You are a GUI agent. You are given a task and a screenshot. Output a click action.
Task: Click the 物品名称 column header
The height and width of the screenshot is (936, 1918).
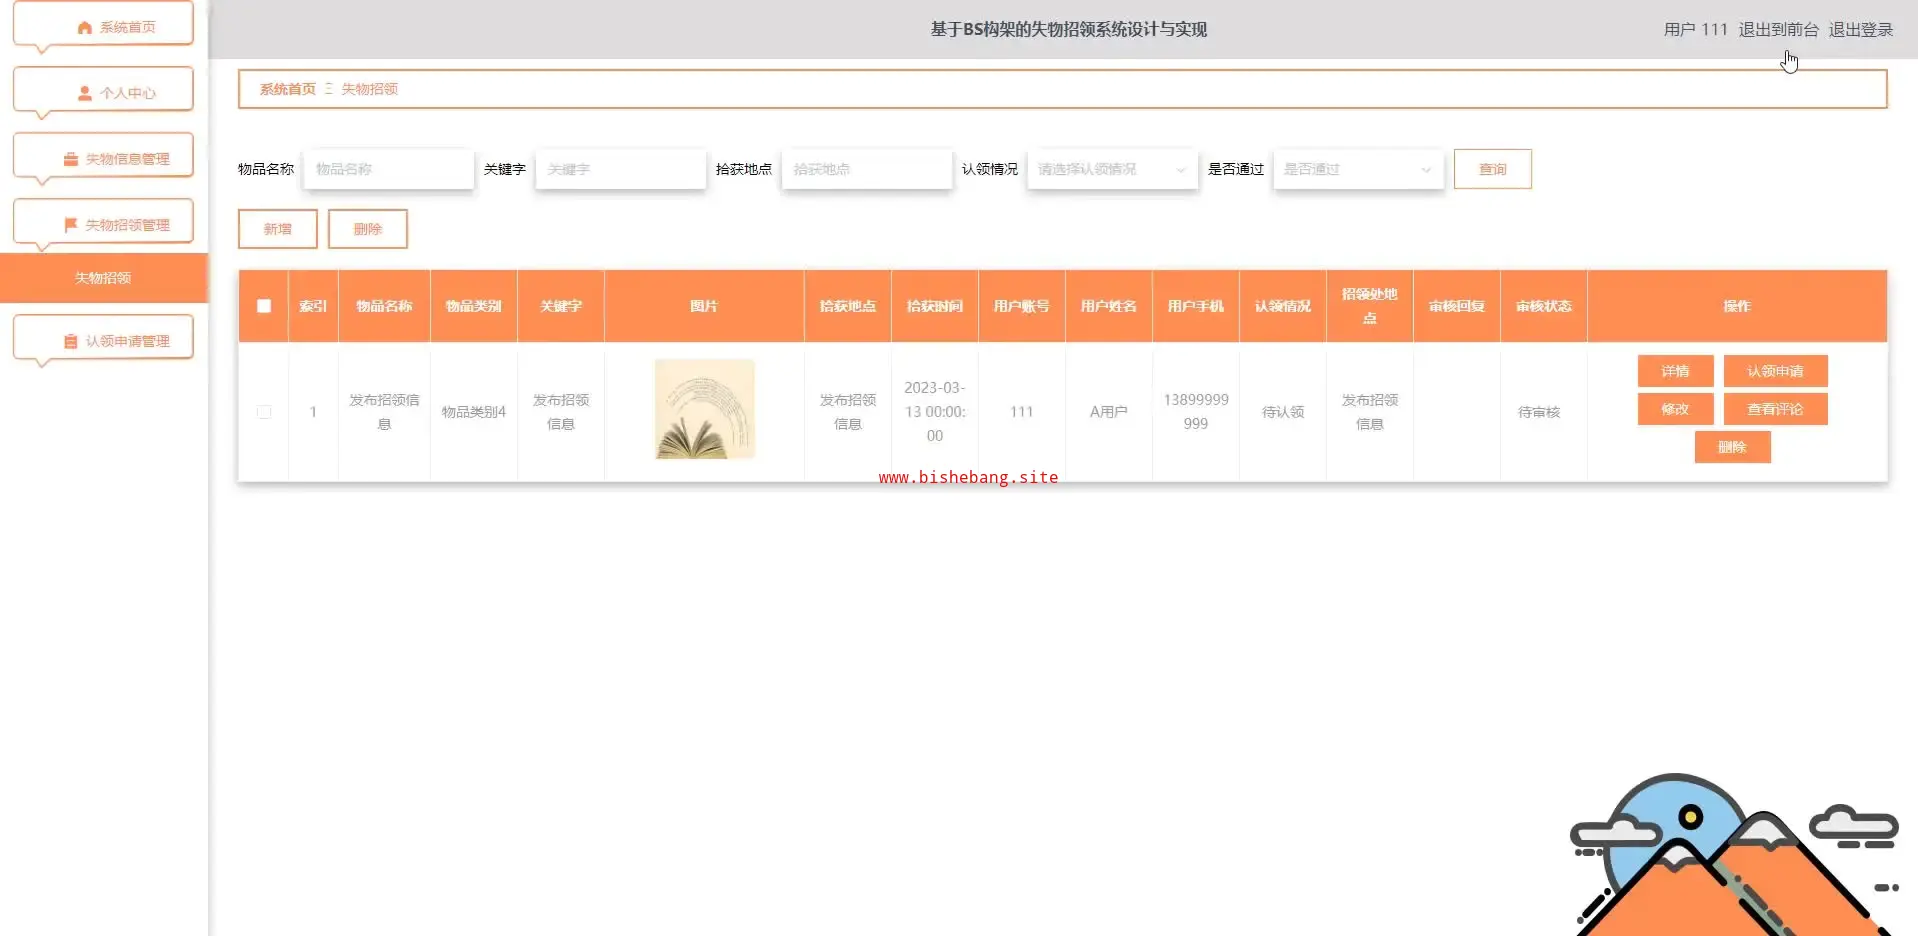[385, 306]
